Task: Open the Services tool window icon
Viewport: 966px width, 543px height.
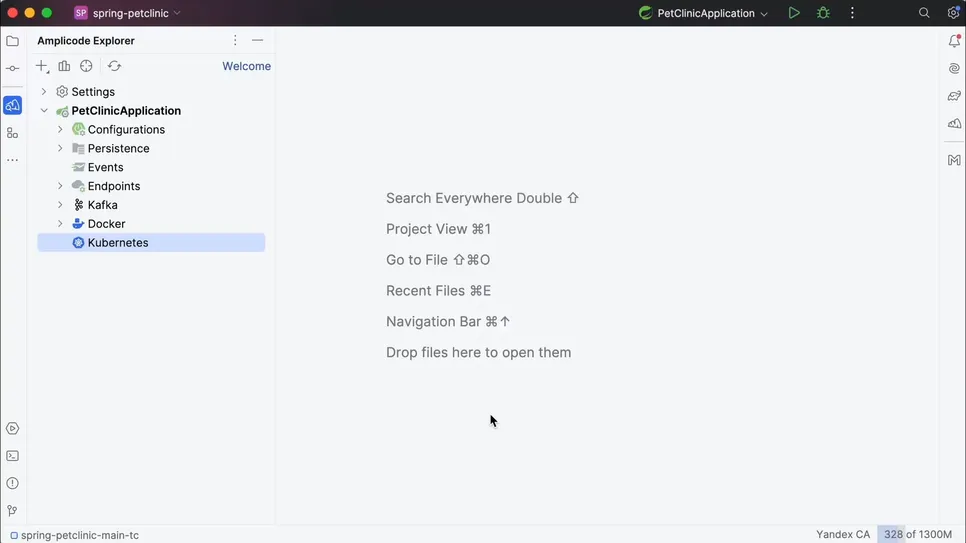Action: tap(12, 428)
